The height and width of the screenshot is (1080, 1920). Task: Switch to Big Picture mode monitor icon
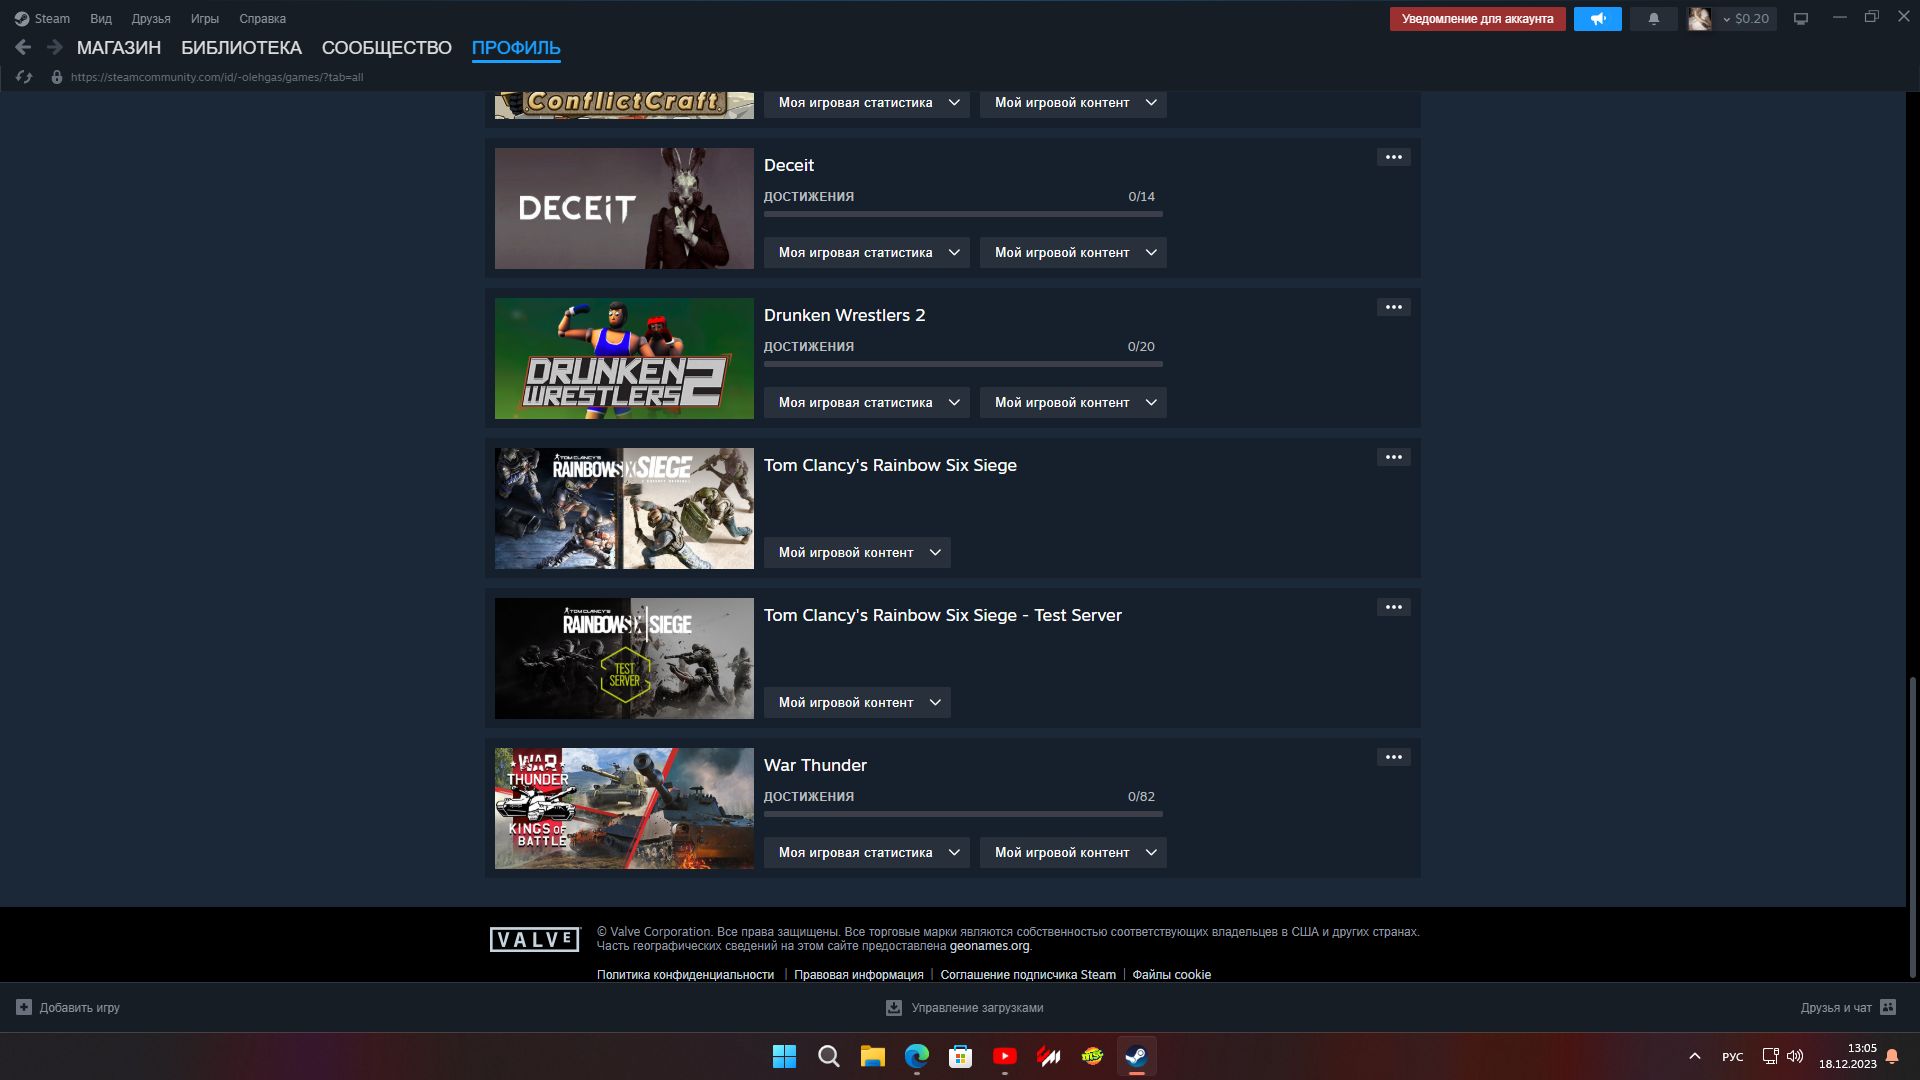coord(1801,19)
